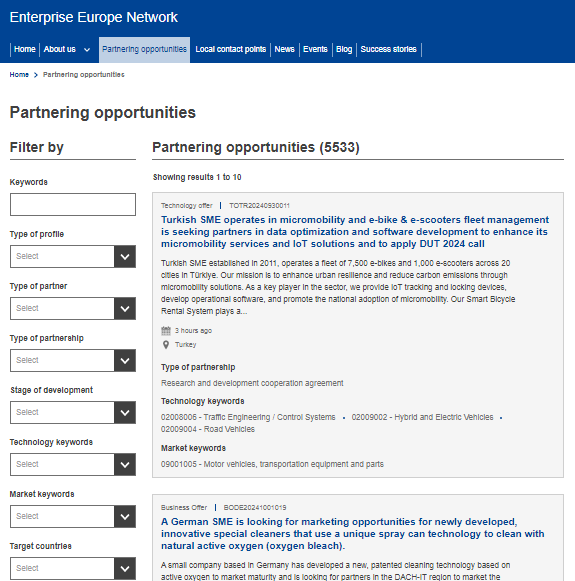Image resolution: width=575 pixels, height=581 pixels.
Task: Open the Target countries dropdown arrow
Action: coord(125,568)
